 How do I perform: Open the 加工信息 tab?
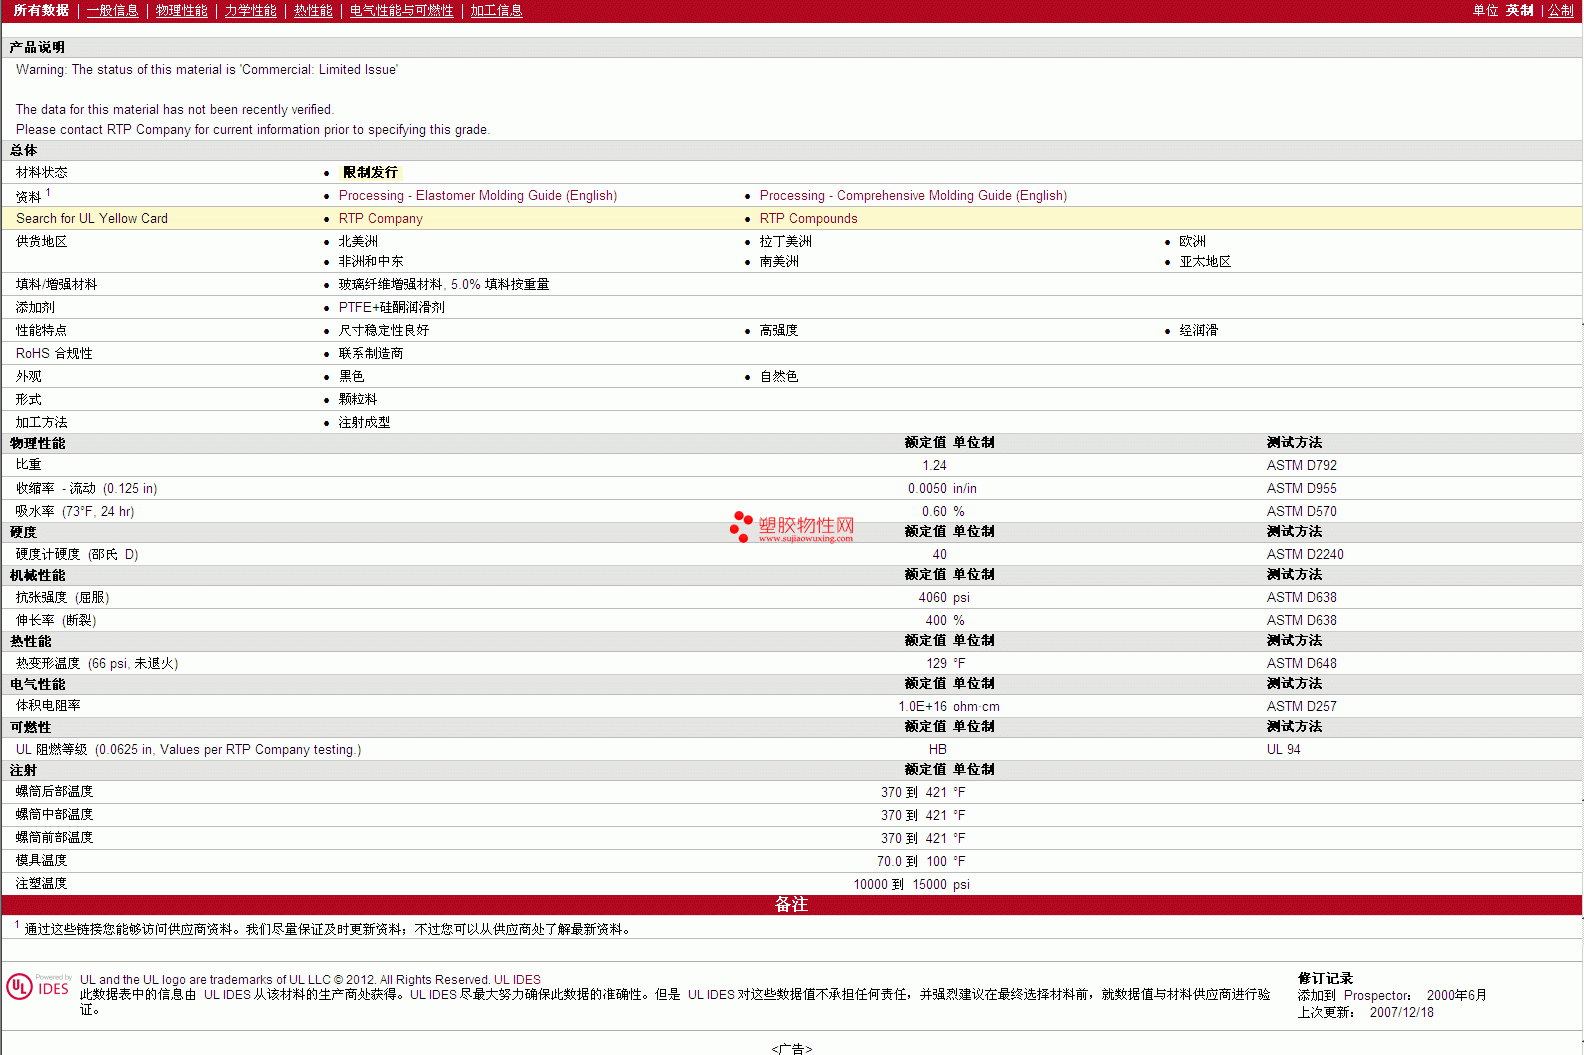(x=496, y=10)
